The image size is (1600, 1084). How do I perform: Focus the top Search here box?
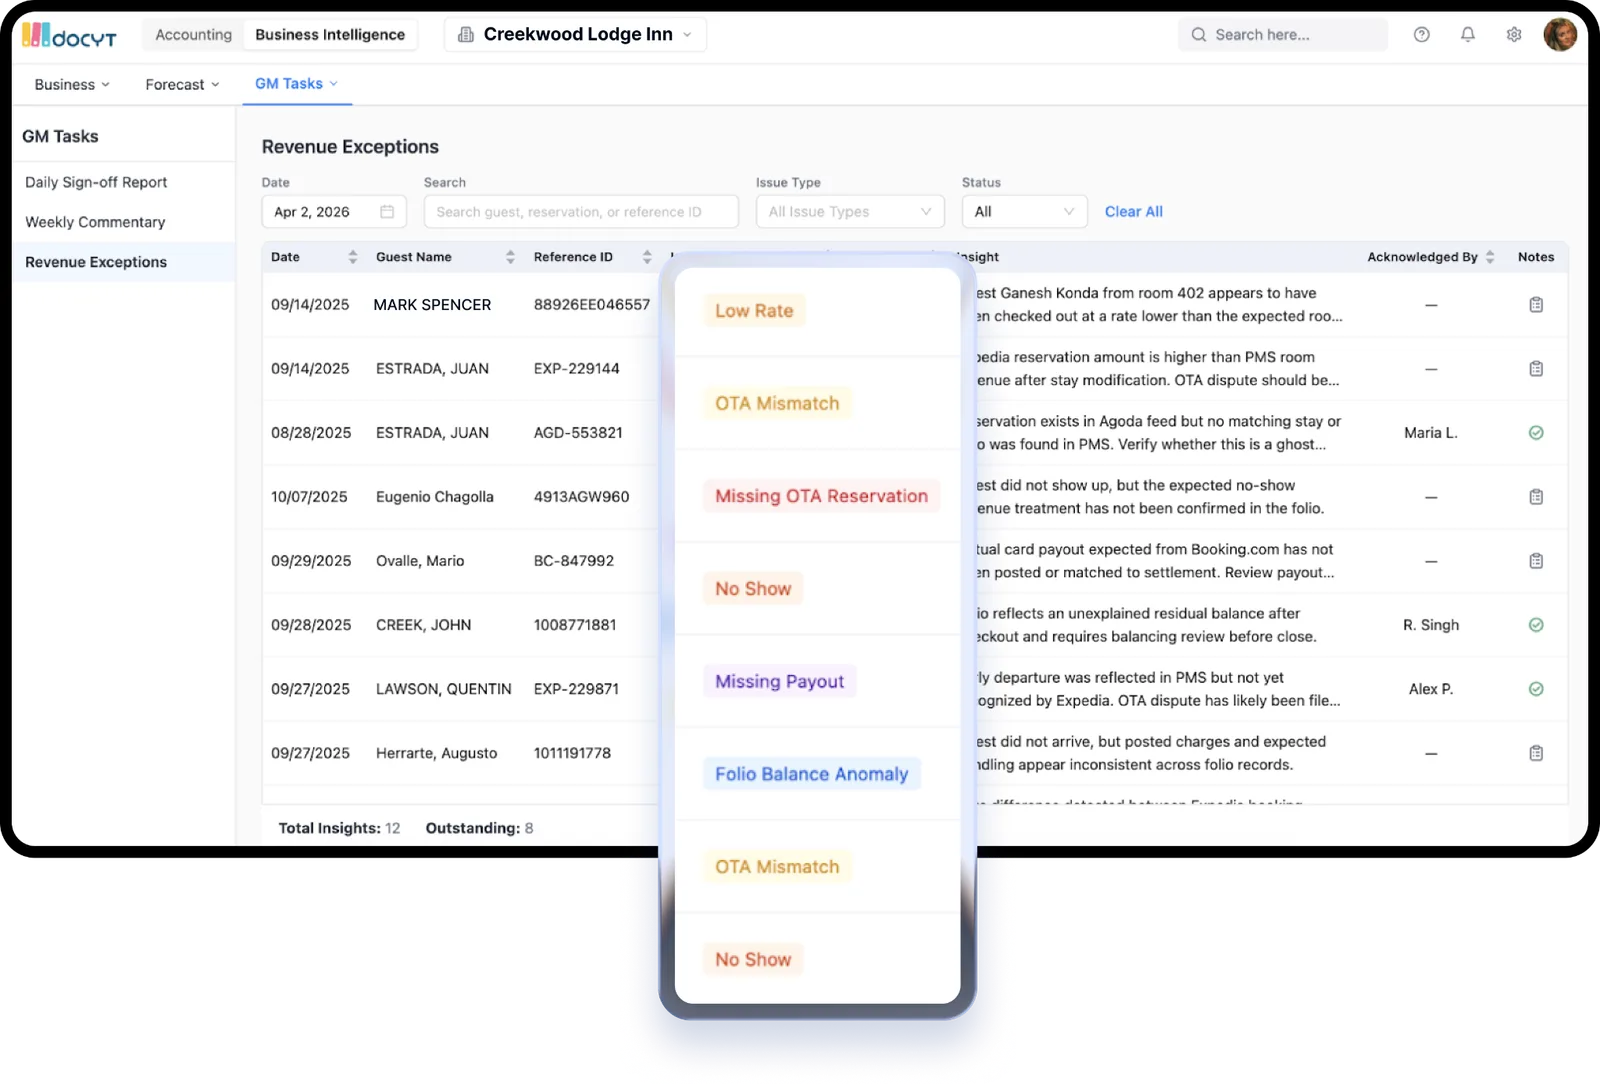[x=1283, y=35]
